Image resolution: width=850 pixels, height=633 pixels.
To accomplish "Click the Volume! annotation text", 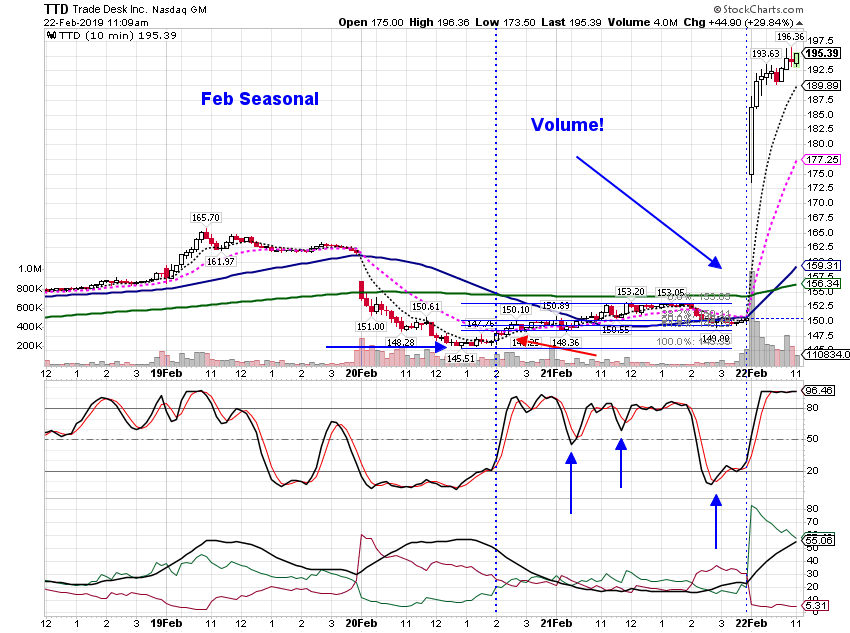I will tap(567, 125).
